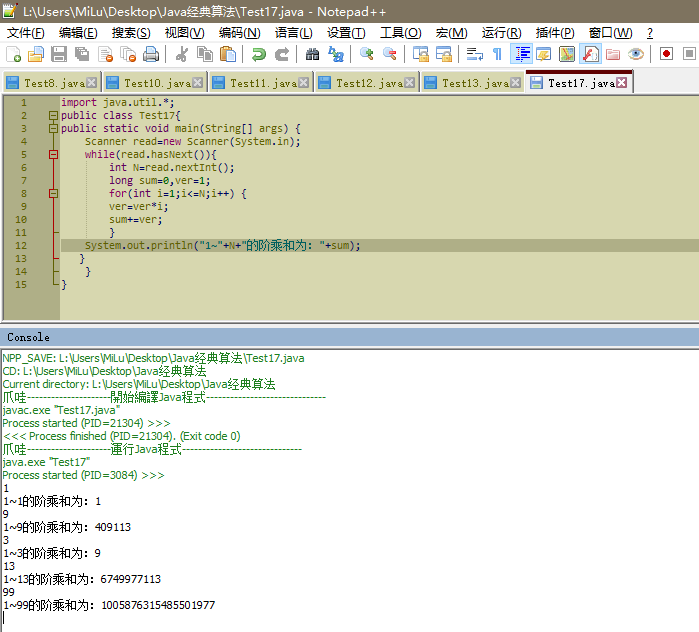
Task: Open Replace dialog from toolbar icon
Action: coord(336,54)
